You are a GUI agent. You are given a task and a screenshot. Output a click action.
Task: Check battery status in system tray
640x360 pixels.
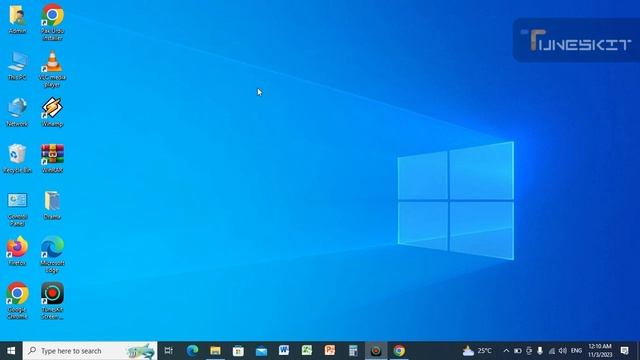point(518,351)
